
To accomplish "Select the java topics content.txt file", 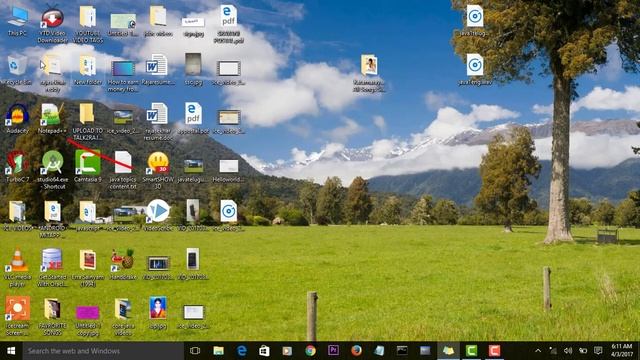I will [x=123, y=170].
